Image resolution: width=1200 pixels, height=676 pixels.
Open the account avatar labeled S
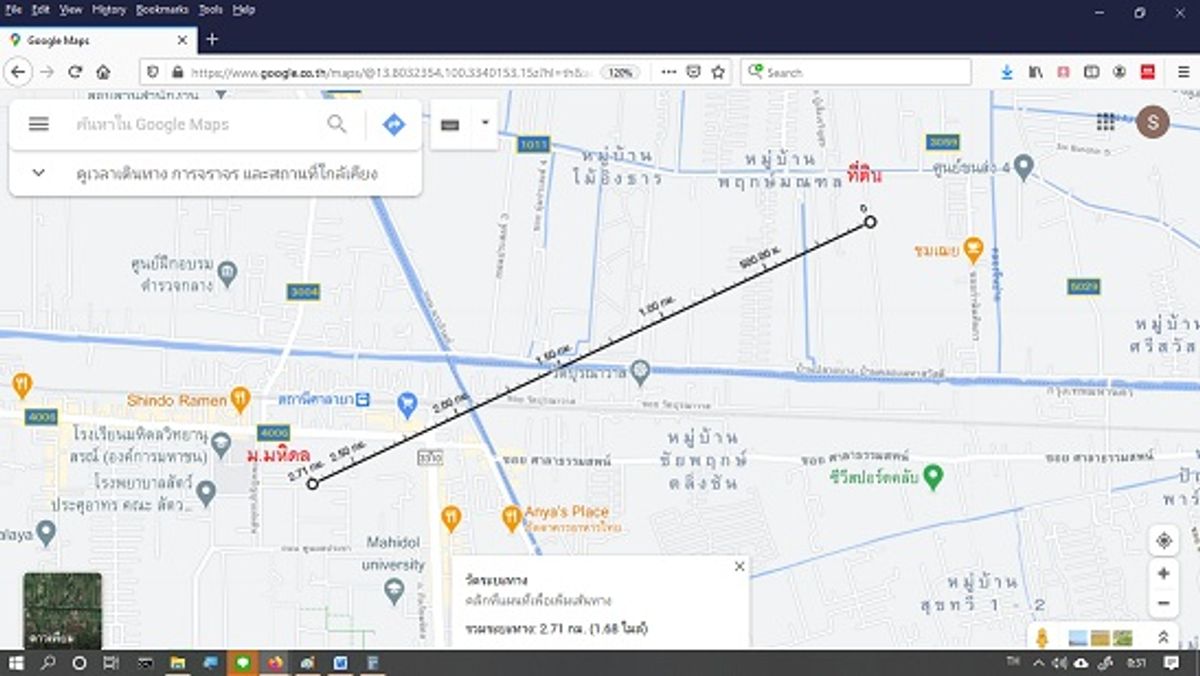[1153, 122]
